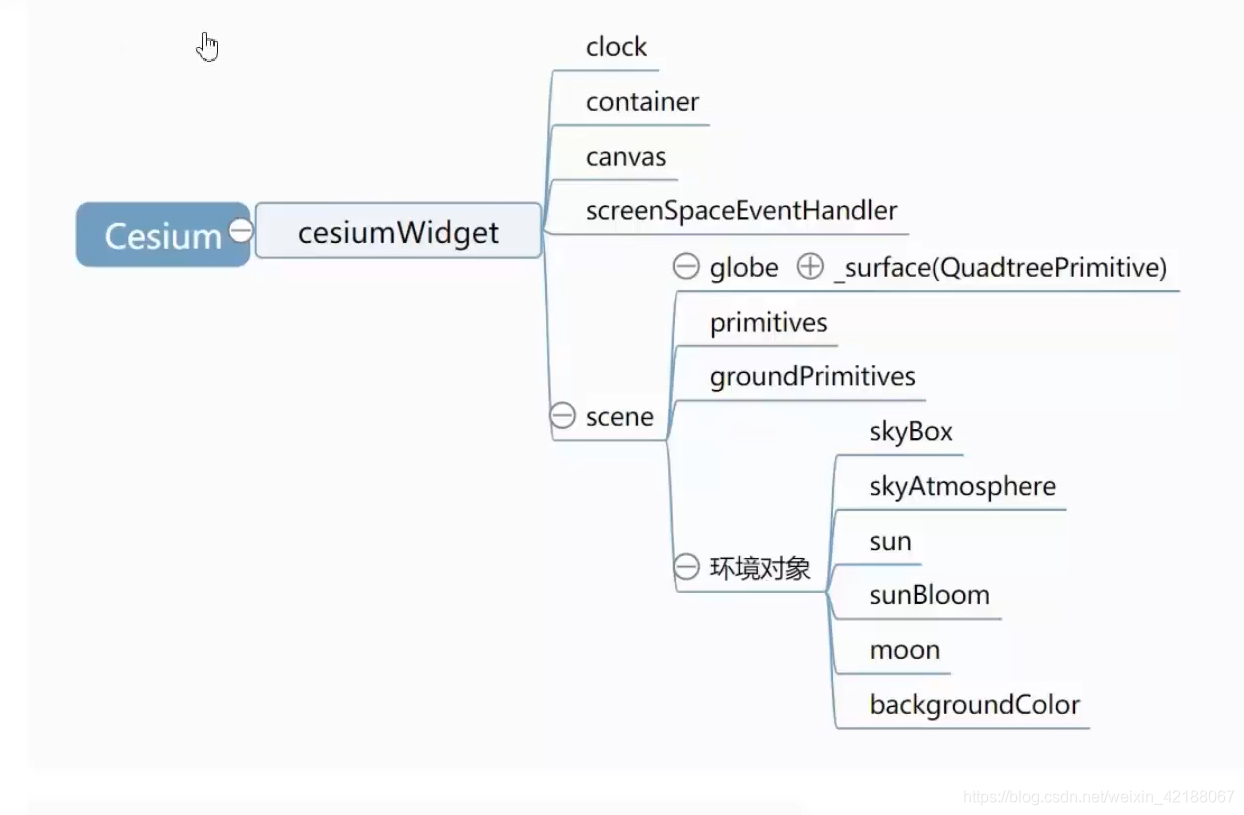The image size is (1244, 815).
Task: Click the canvas node
Action: [626, 157]
